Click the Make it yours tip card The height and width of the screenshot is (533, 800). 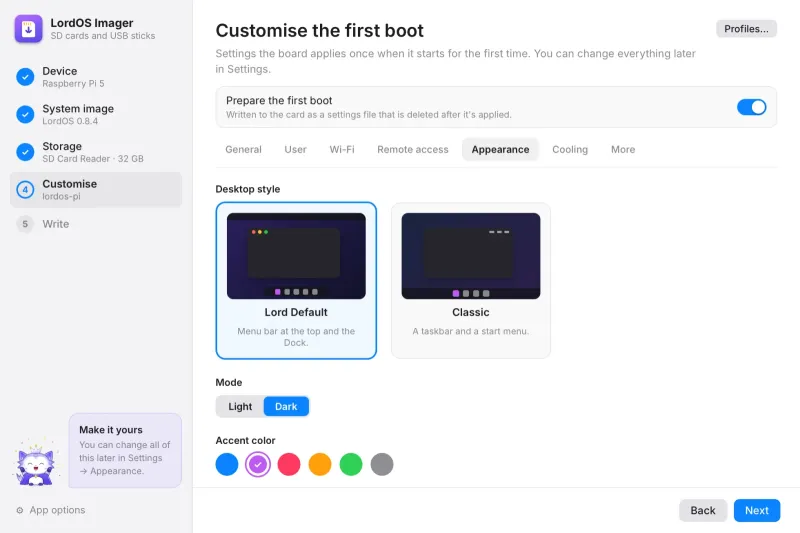(125, 450)
